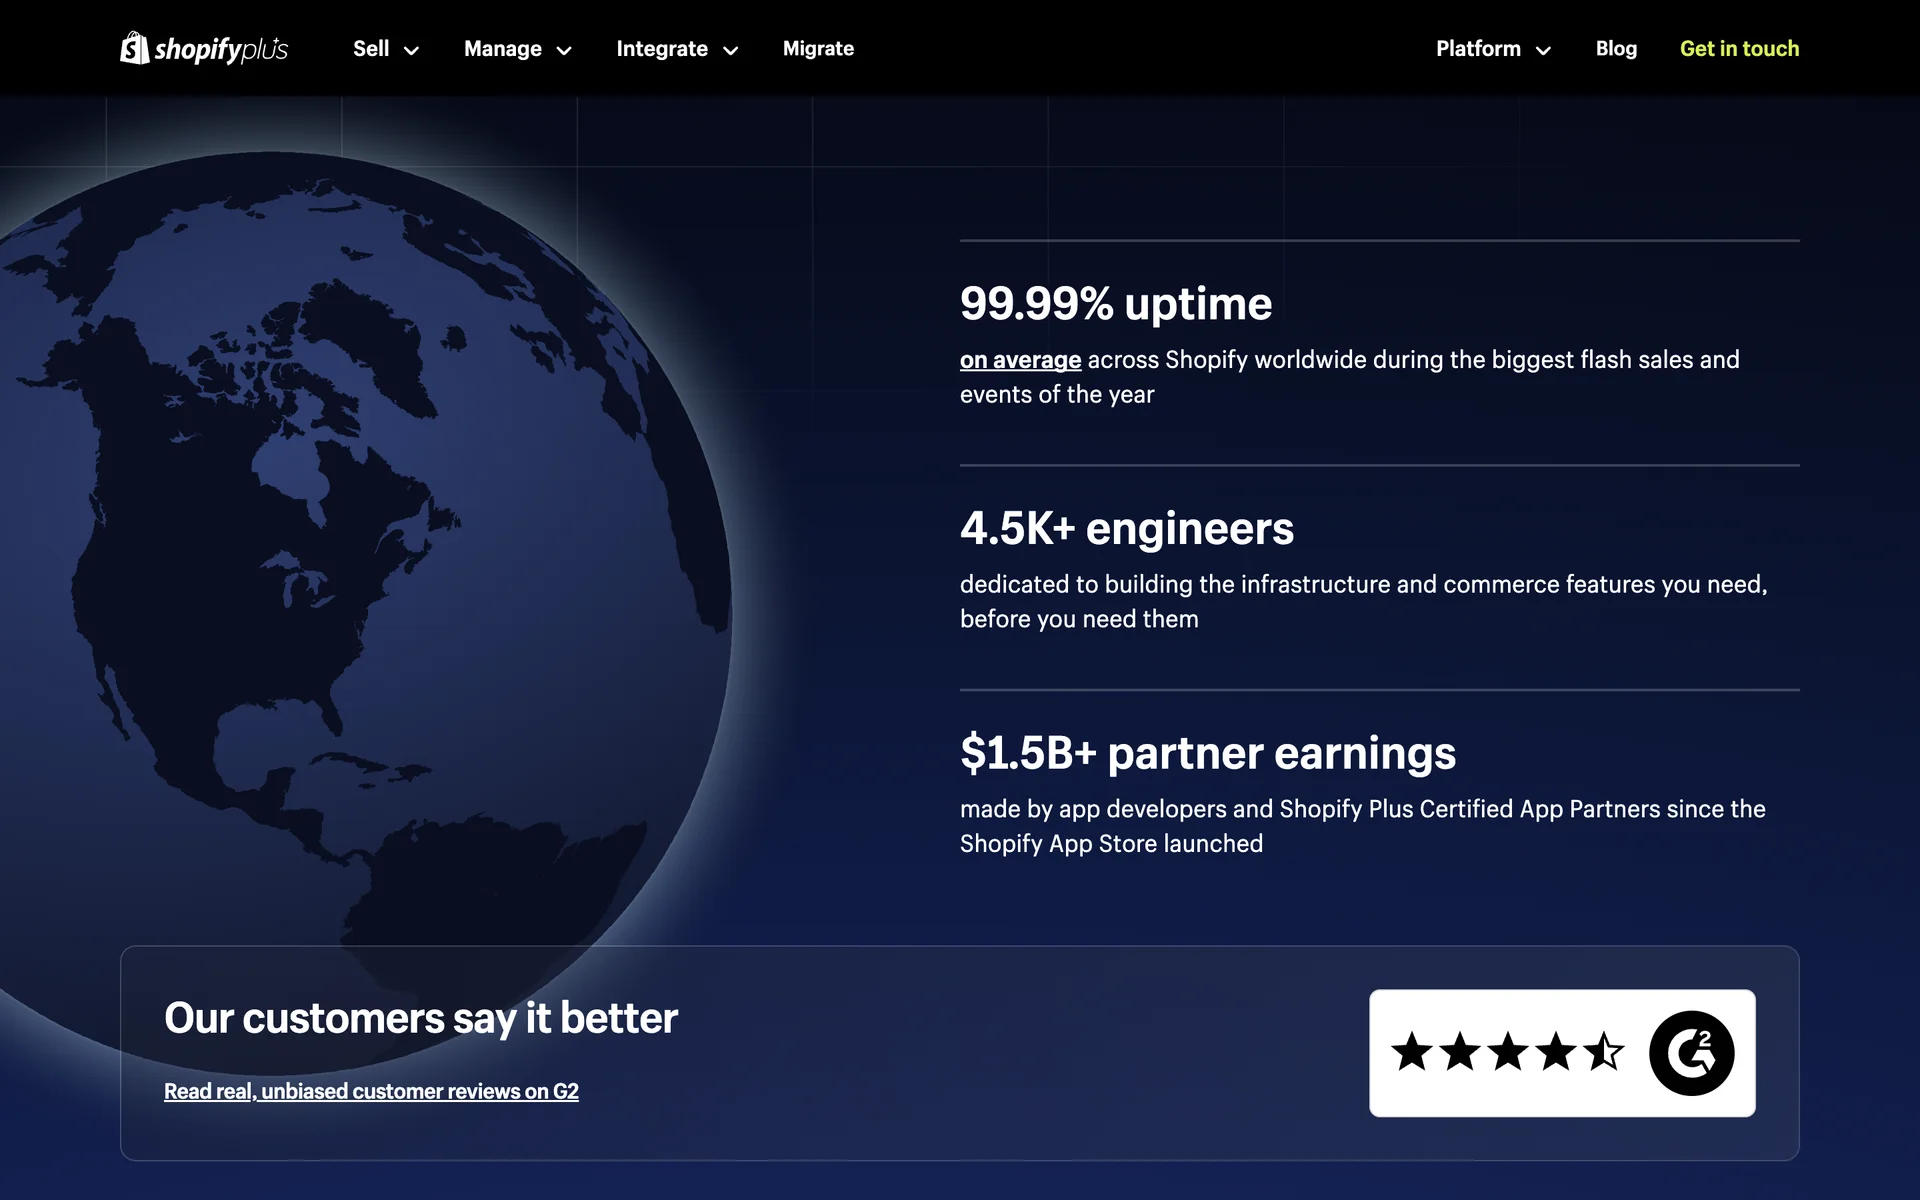This screenshot has height=1200, width=1920.
Task: Open the Integrate menu item
Action: click(x=661, y=49)
